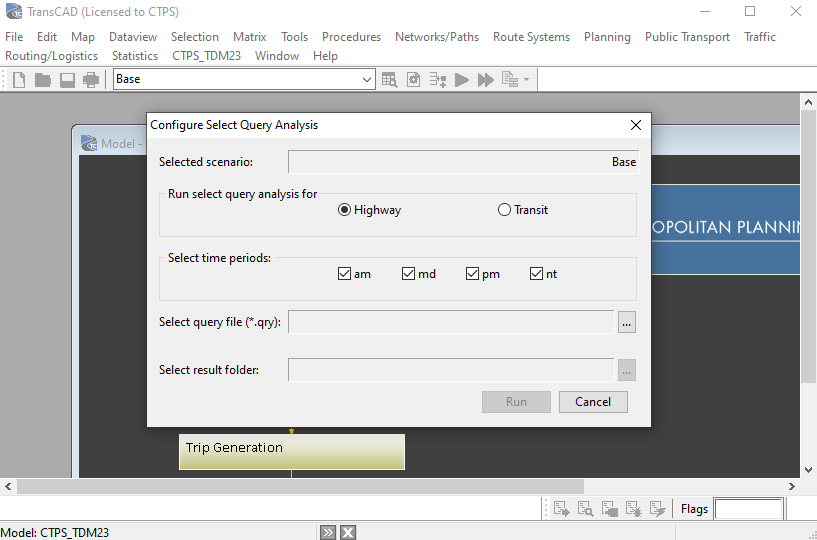
Task: Click the Flags input field
Action: [x=748, y=509]
